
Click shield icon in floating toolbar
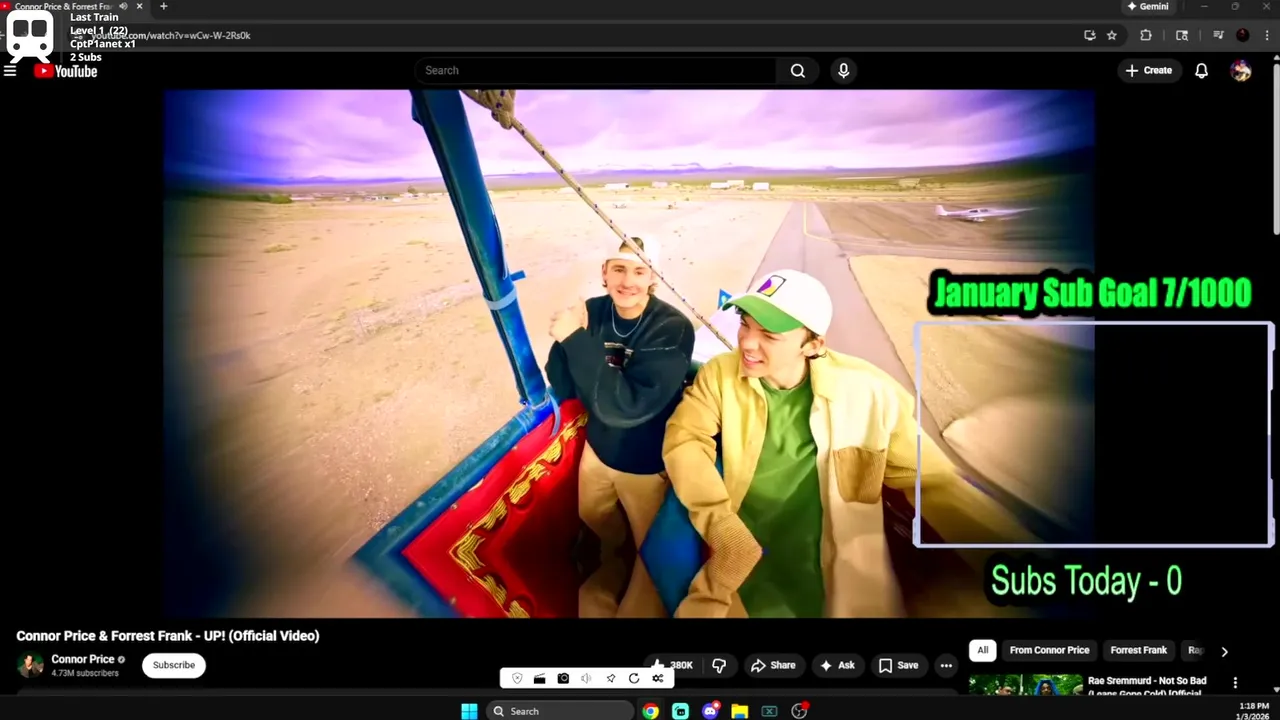pyautogui.click(x=517, y=678)
